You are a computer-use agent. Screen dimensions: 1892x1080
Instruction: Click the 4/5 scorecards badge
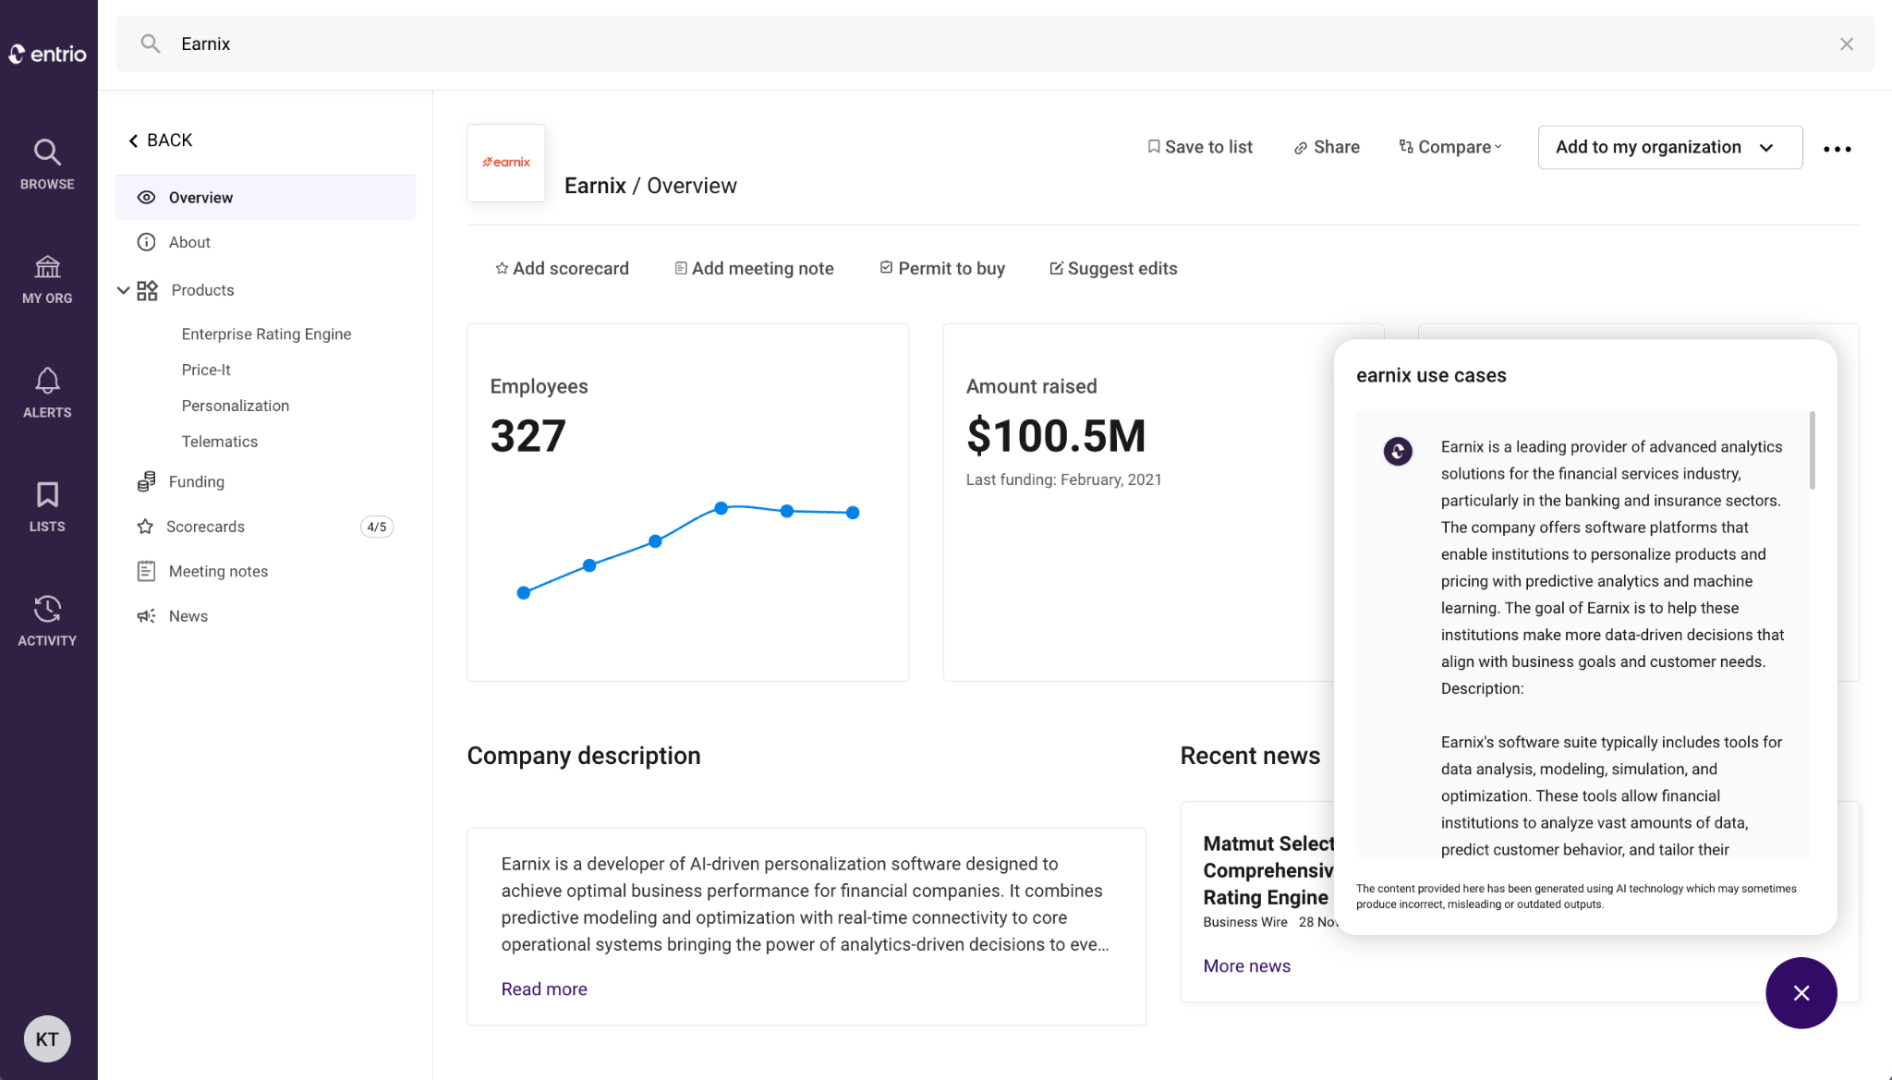coord(376,527)
